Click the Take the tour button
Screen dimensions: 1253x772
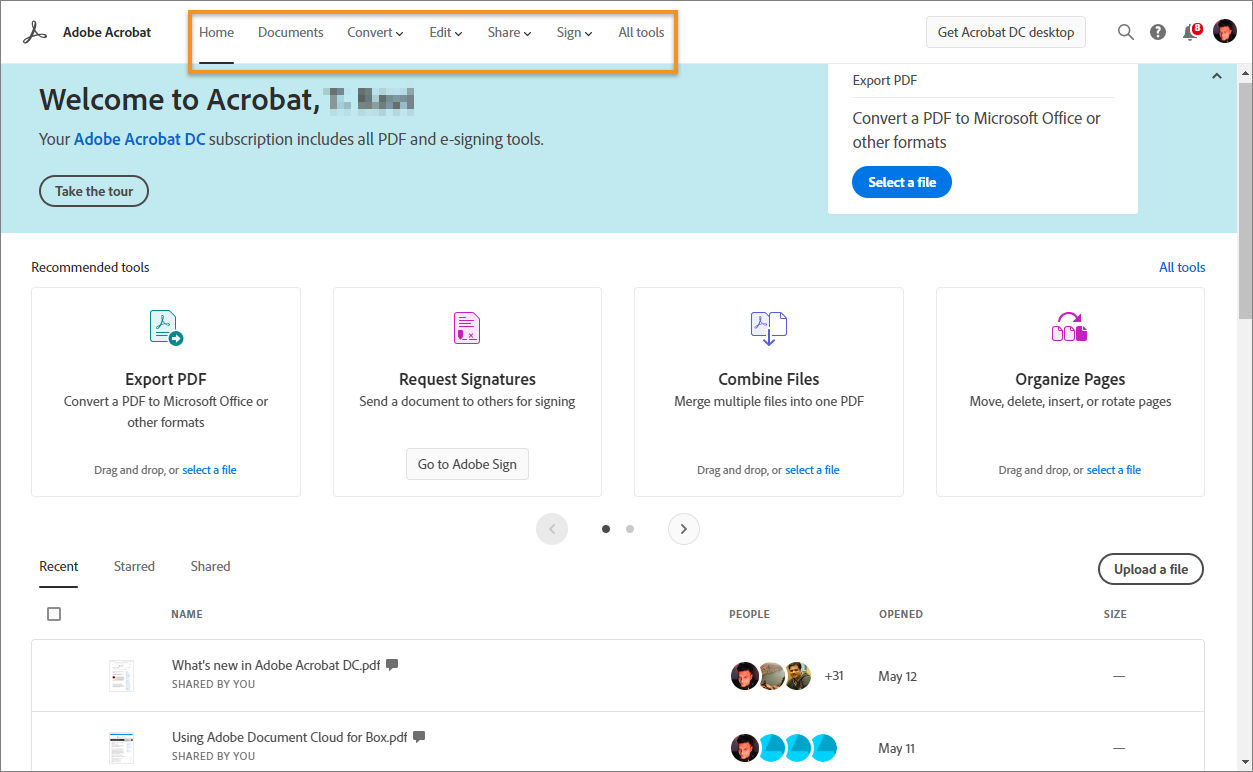pyautogui.click(x=94, y=191)
